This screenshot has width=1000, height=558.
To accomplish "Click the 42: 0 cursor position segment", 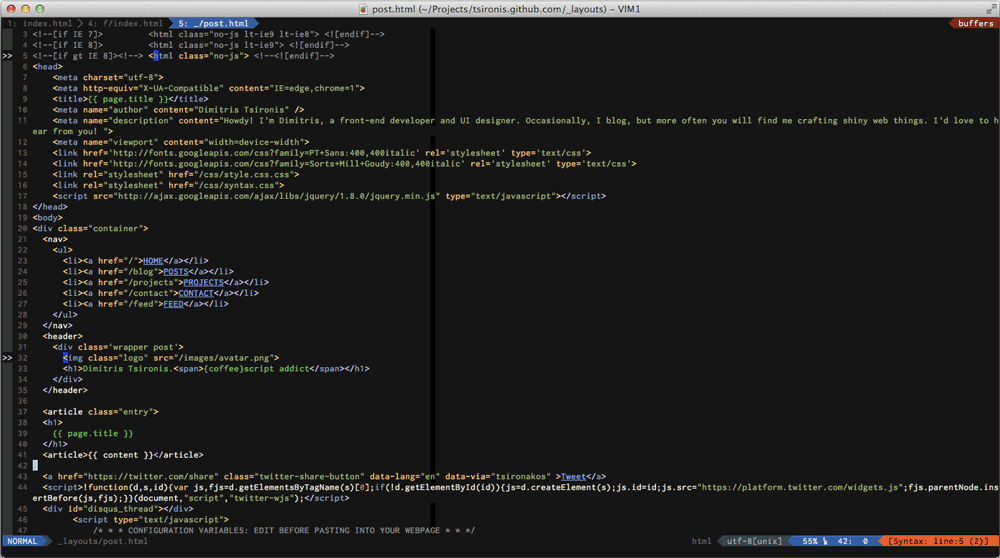I will point(853,541).
